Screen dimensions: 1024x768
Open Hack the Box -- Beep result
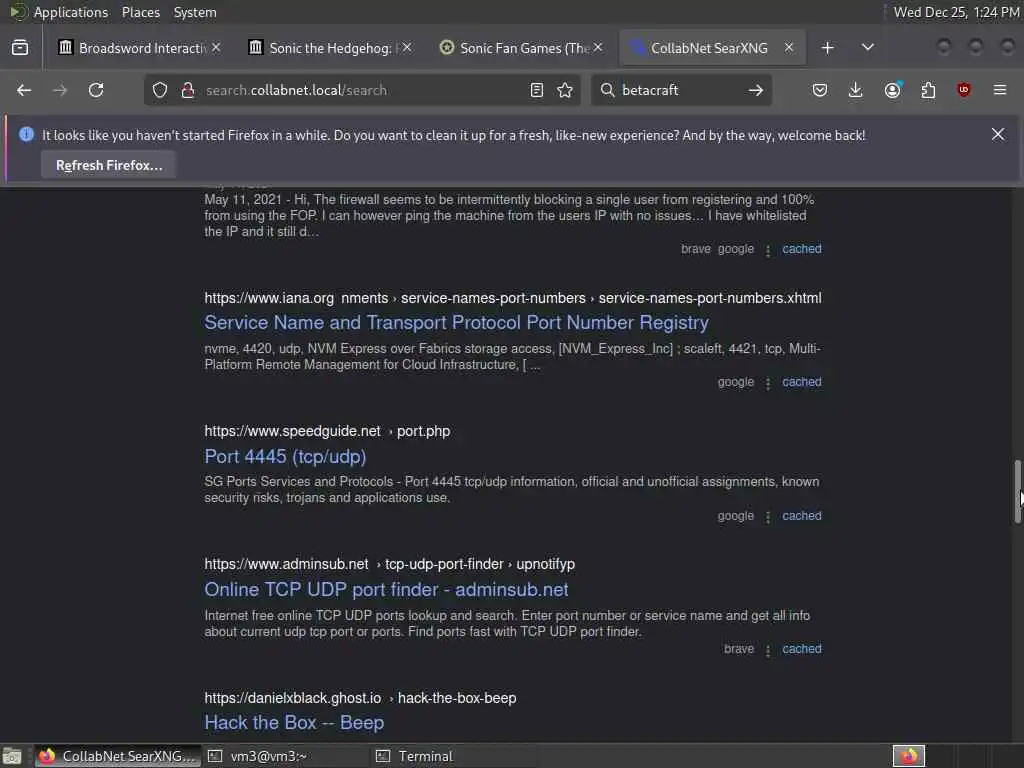pyautogui.click(x=294, y=723)
